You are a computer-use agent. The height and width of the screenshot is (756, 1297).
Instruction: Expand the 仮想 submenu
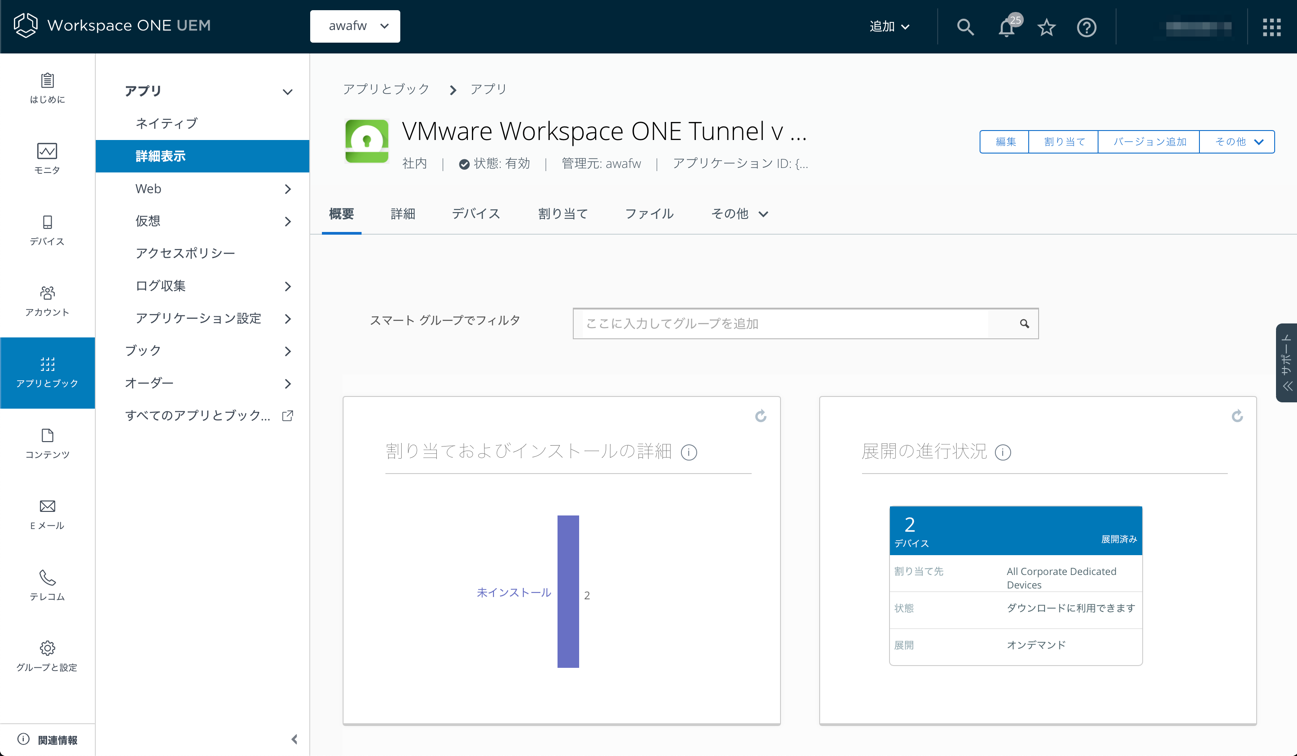(x=288, y=221)
